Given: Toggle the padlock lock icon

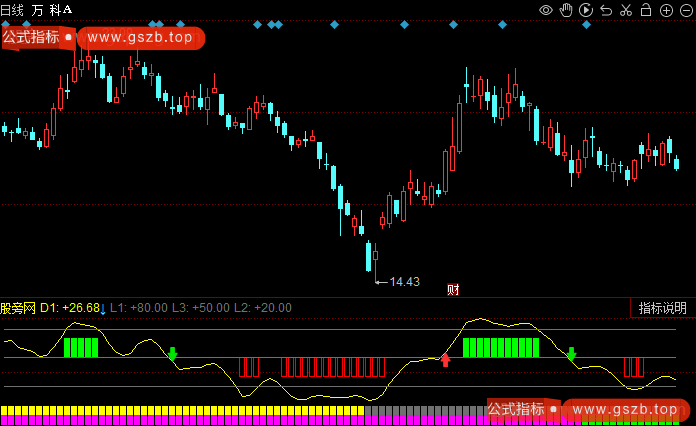Looking at the screenshot, I should coord(645,10).
